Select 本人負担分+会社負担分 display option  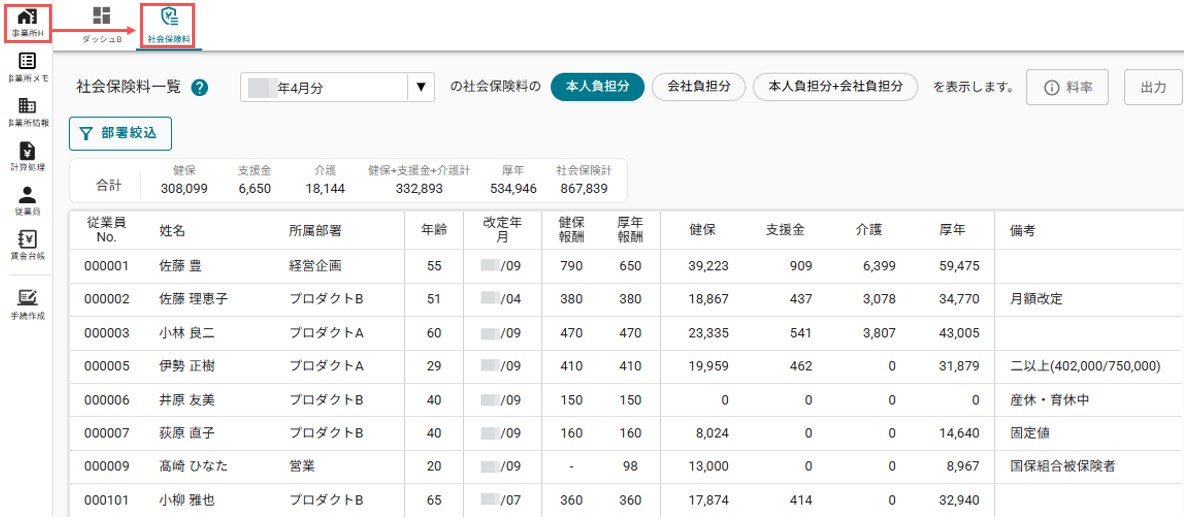[x=835, y=87]
